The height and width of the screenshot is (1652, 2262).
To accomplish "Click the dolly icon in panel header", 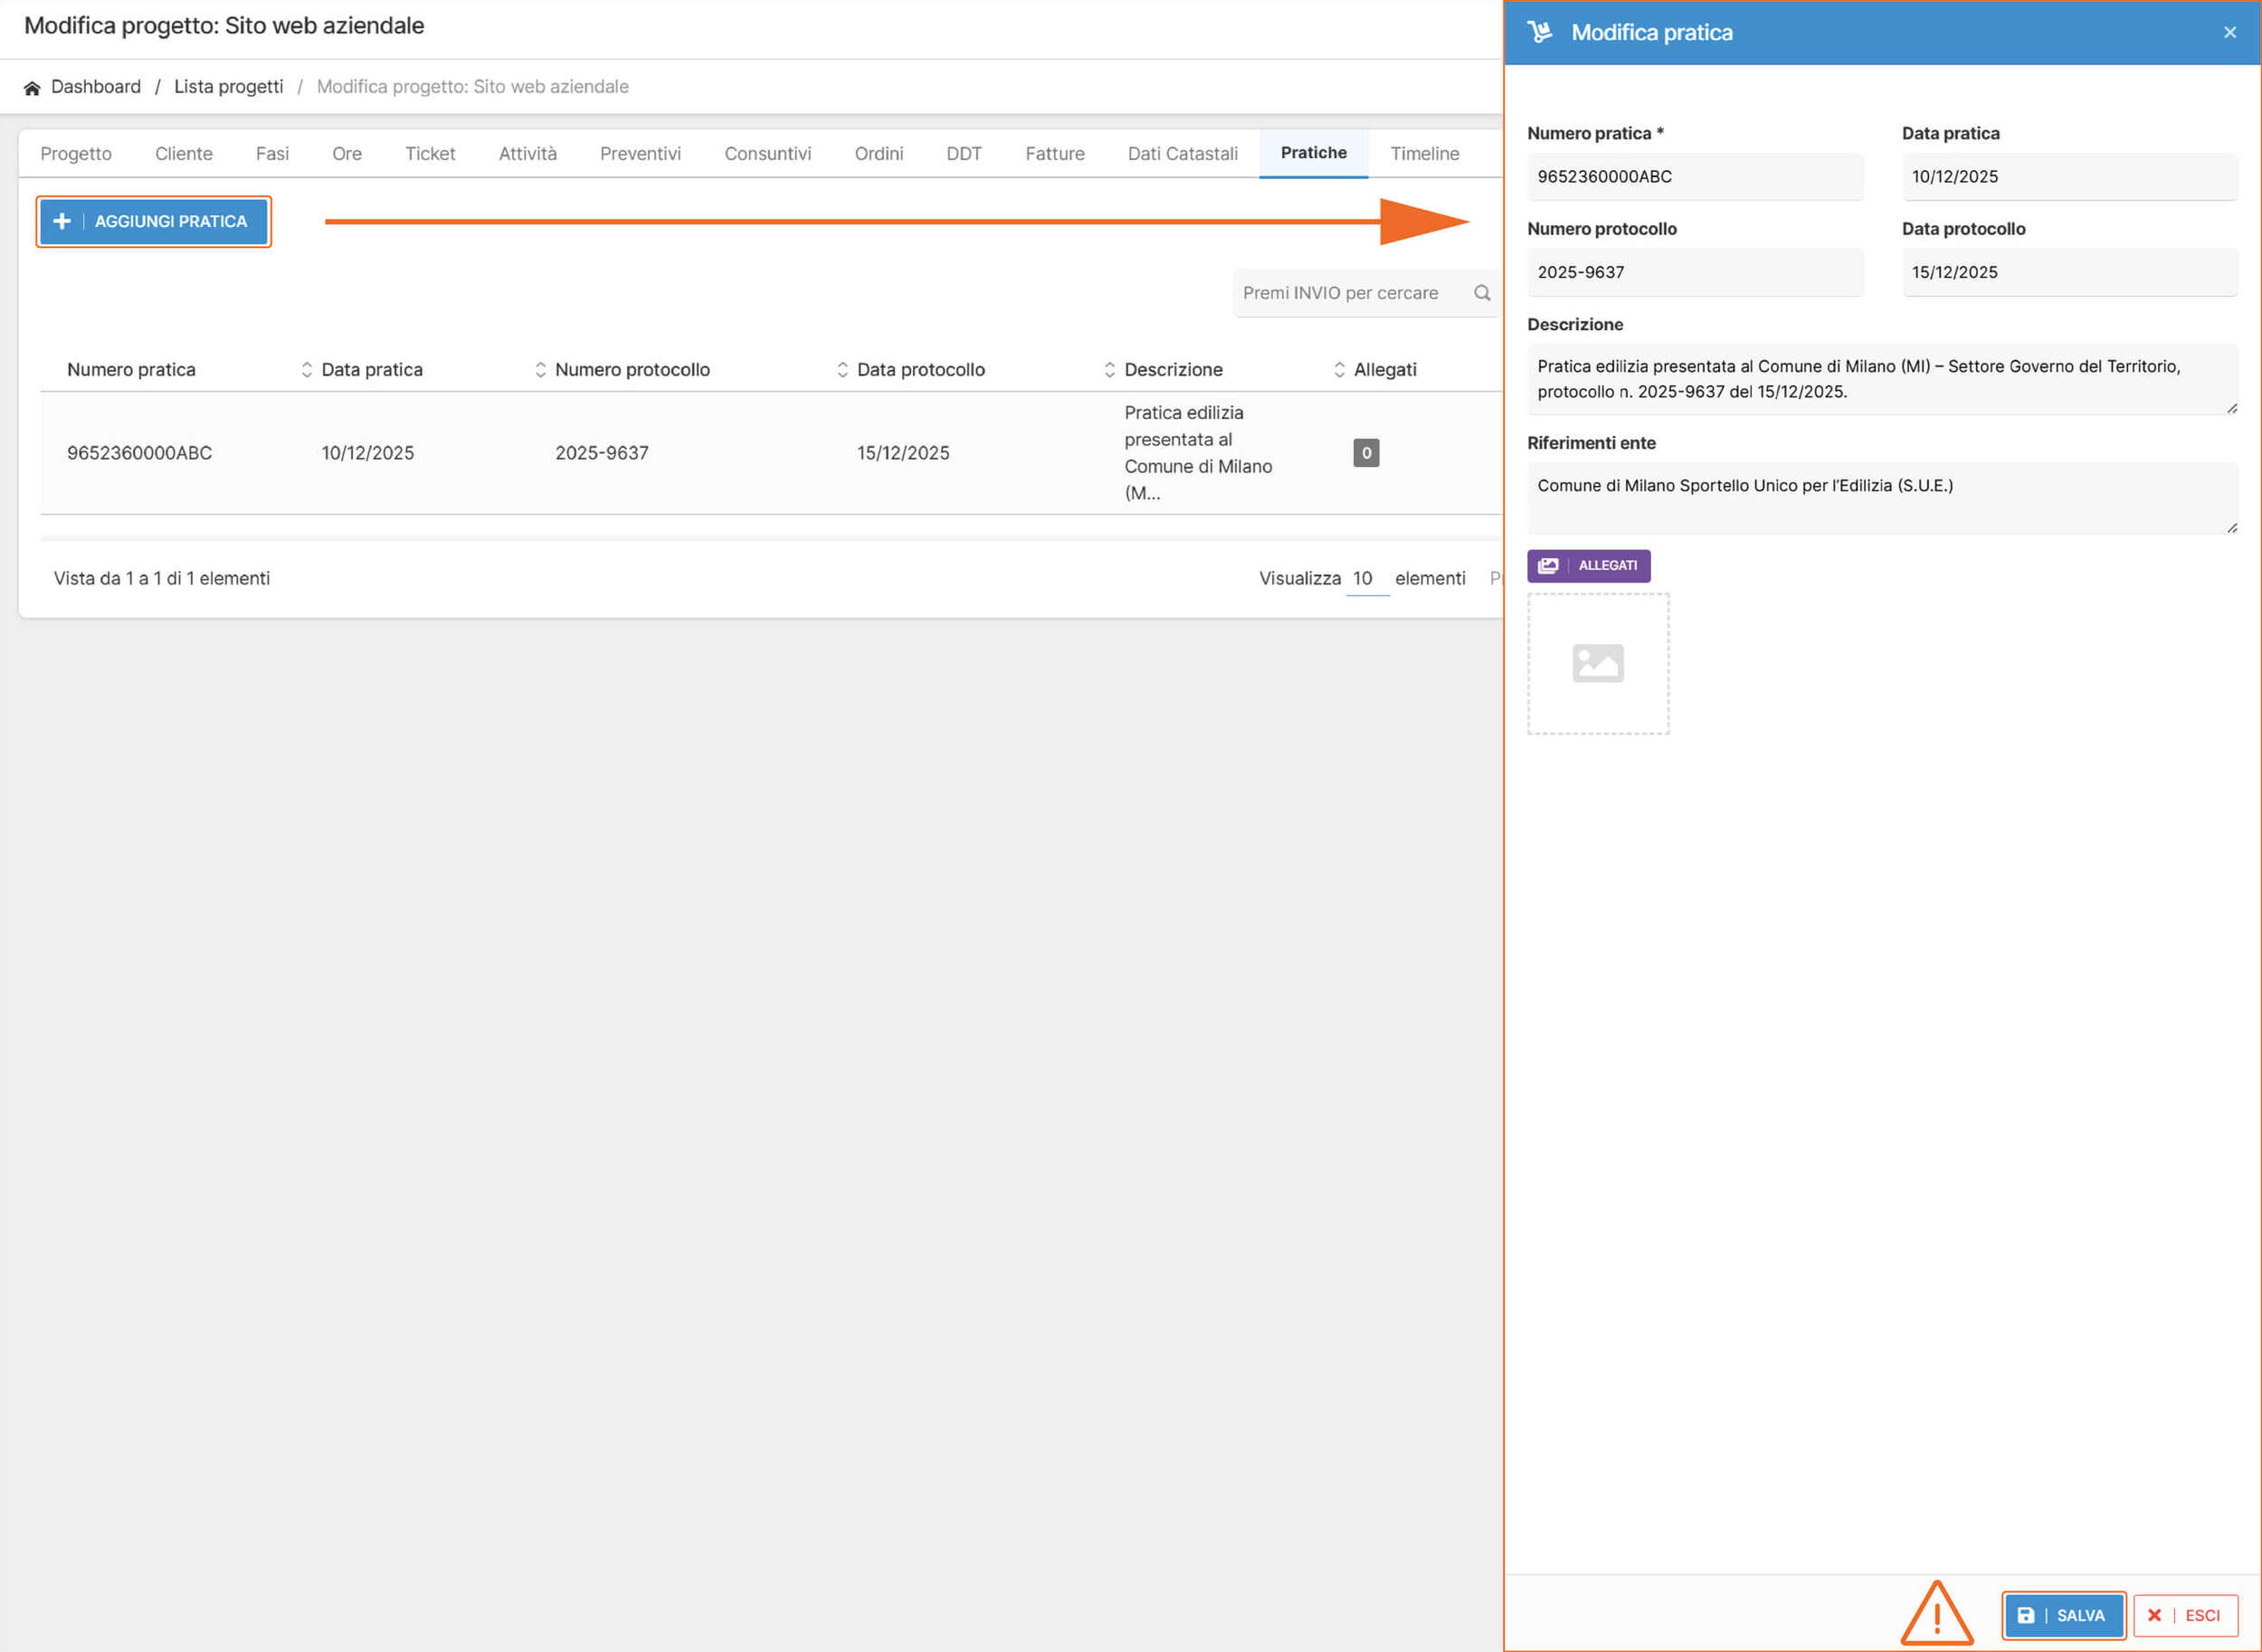I will click(x=1539, y=33).
